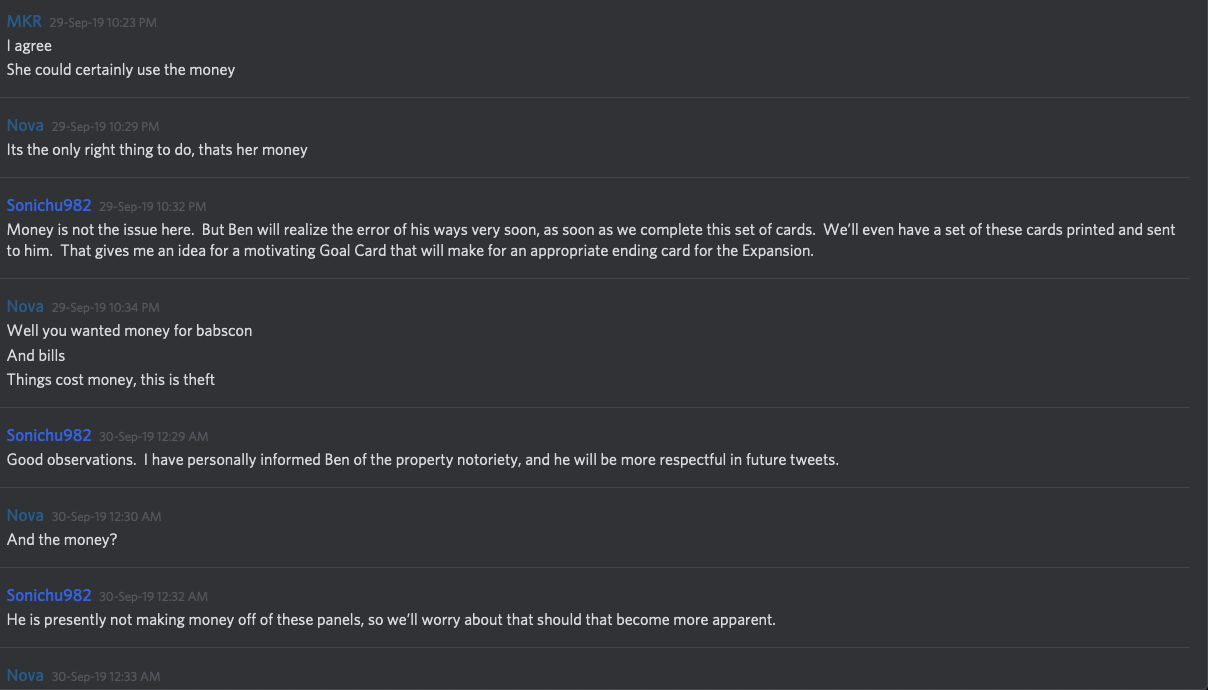Open Sonichu982 profile from 10:32 PM message

click(x=49, y=205)
